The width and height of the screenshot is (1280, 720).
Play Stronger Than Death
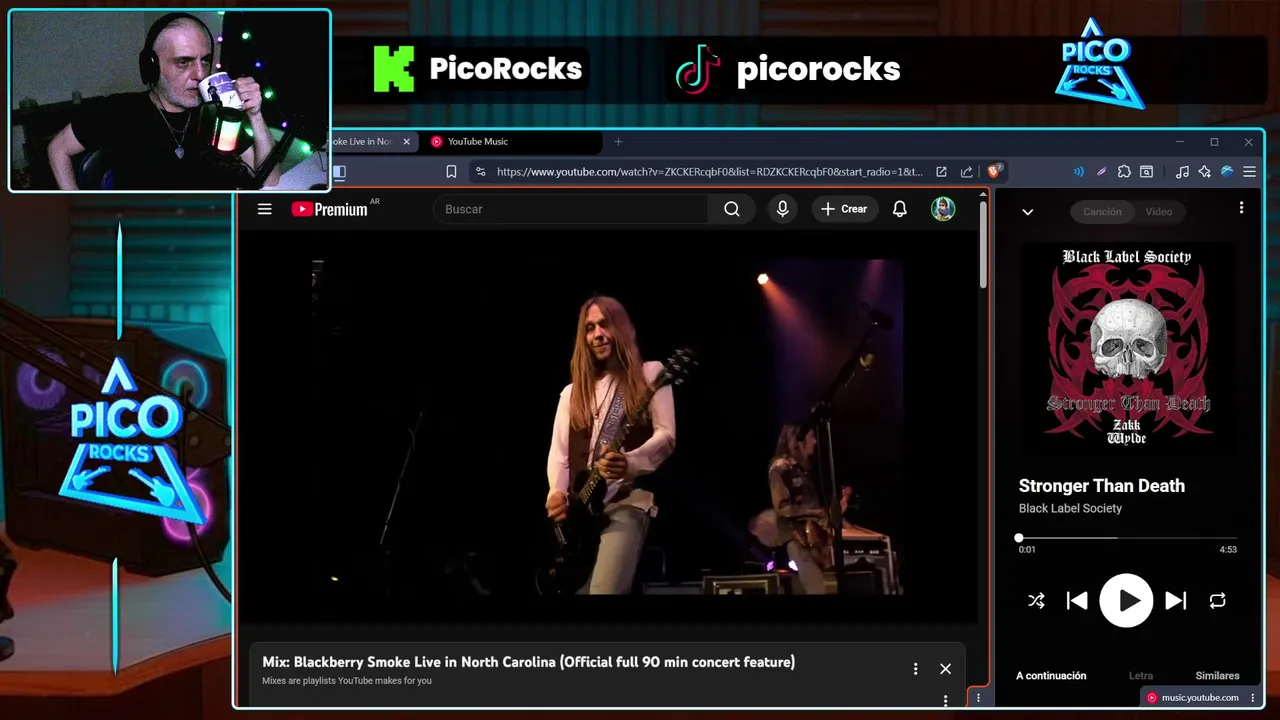1126,601
